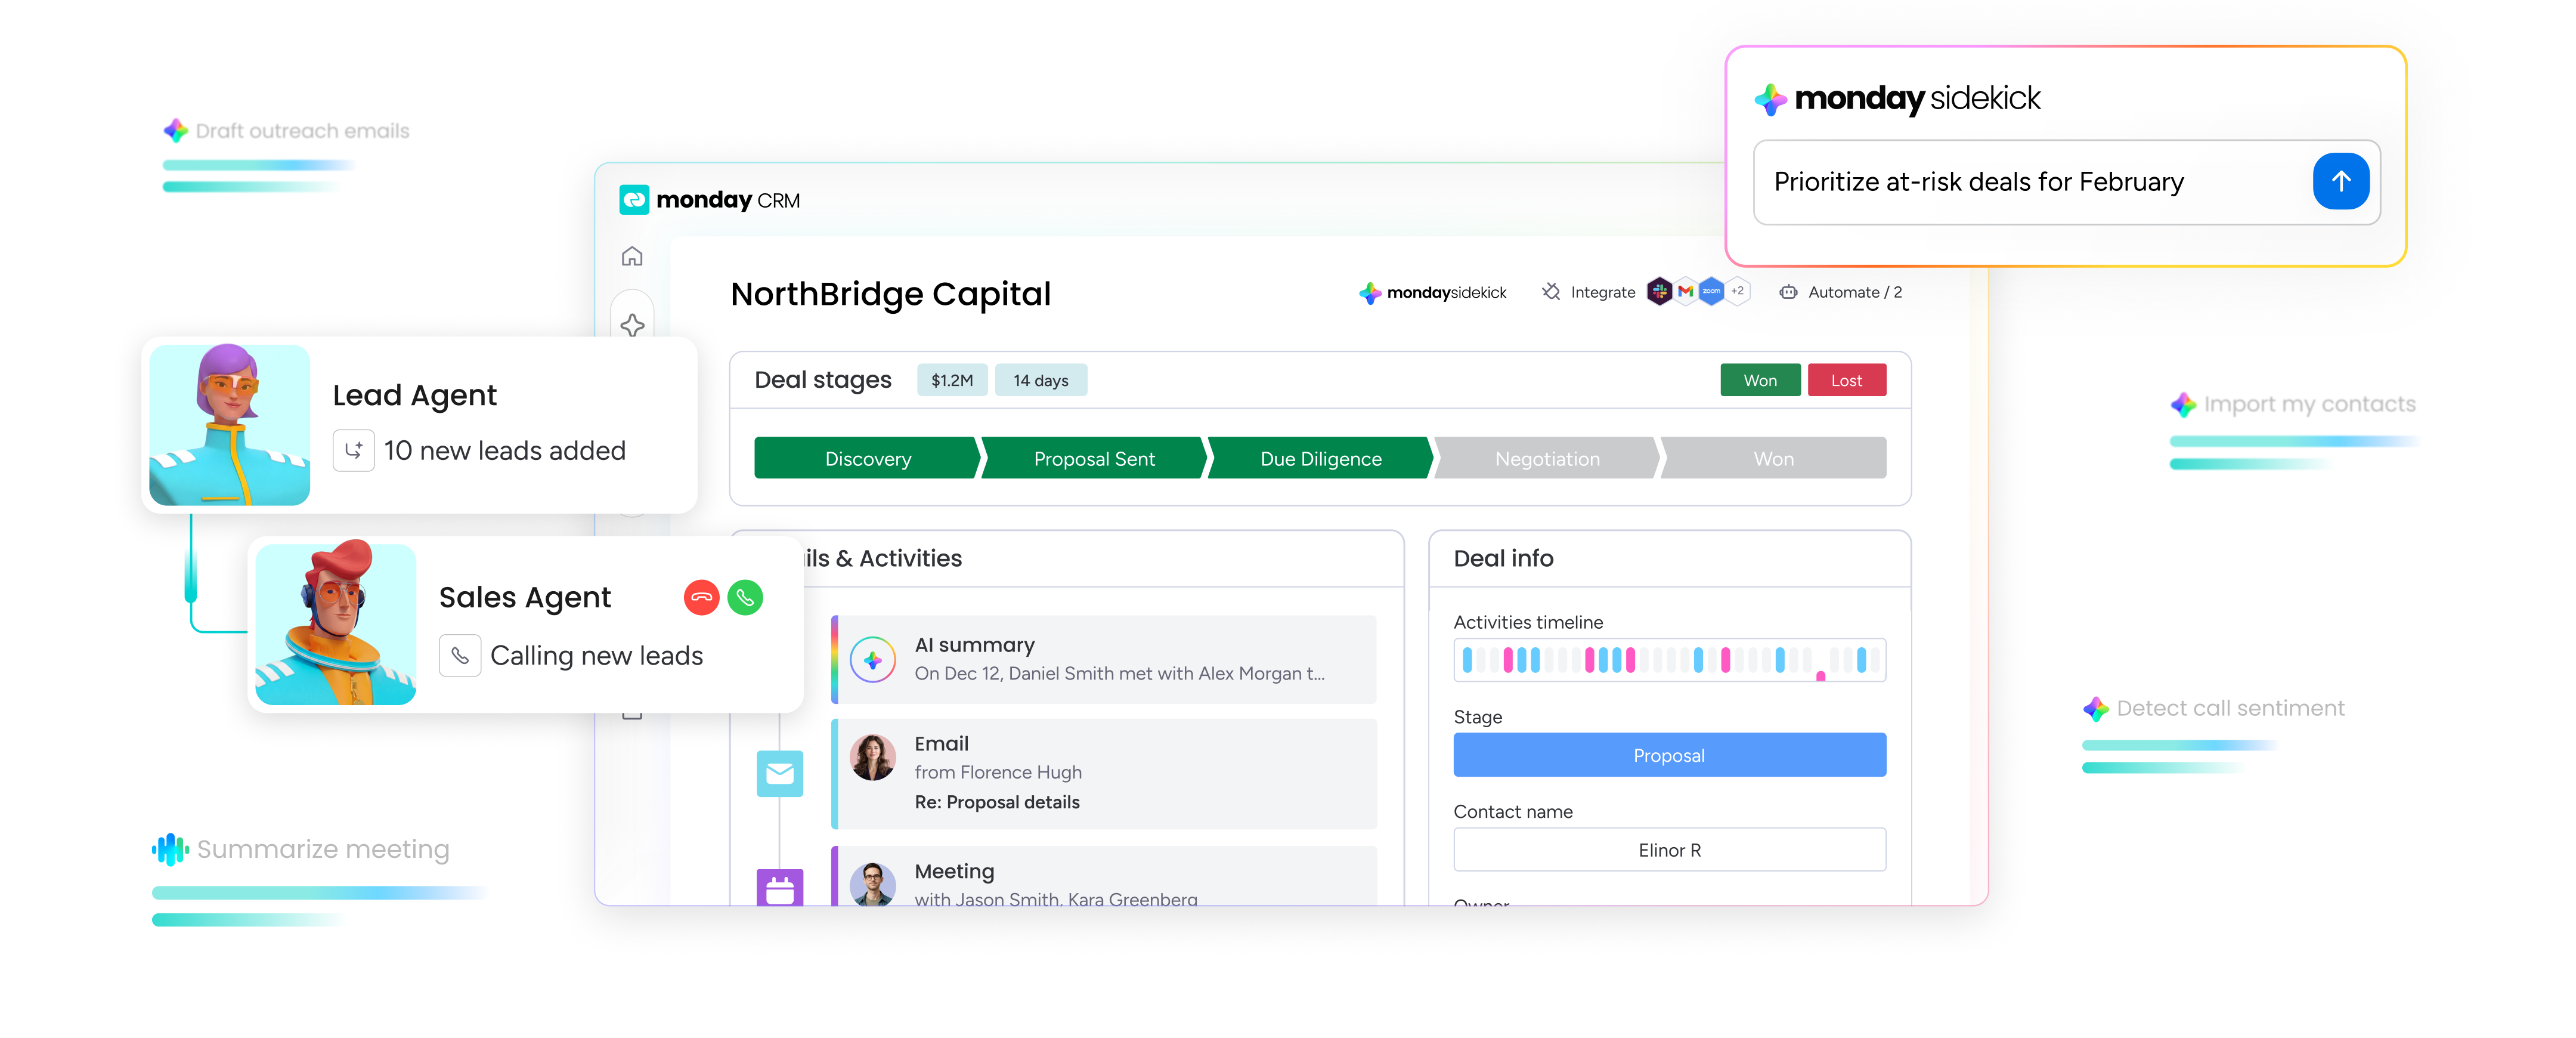This screenshot has width=2576, height=1038.
Task: Decline call with red hang-up icon
Action: tap(701, 598)
